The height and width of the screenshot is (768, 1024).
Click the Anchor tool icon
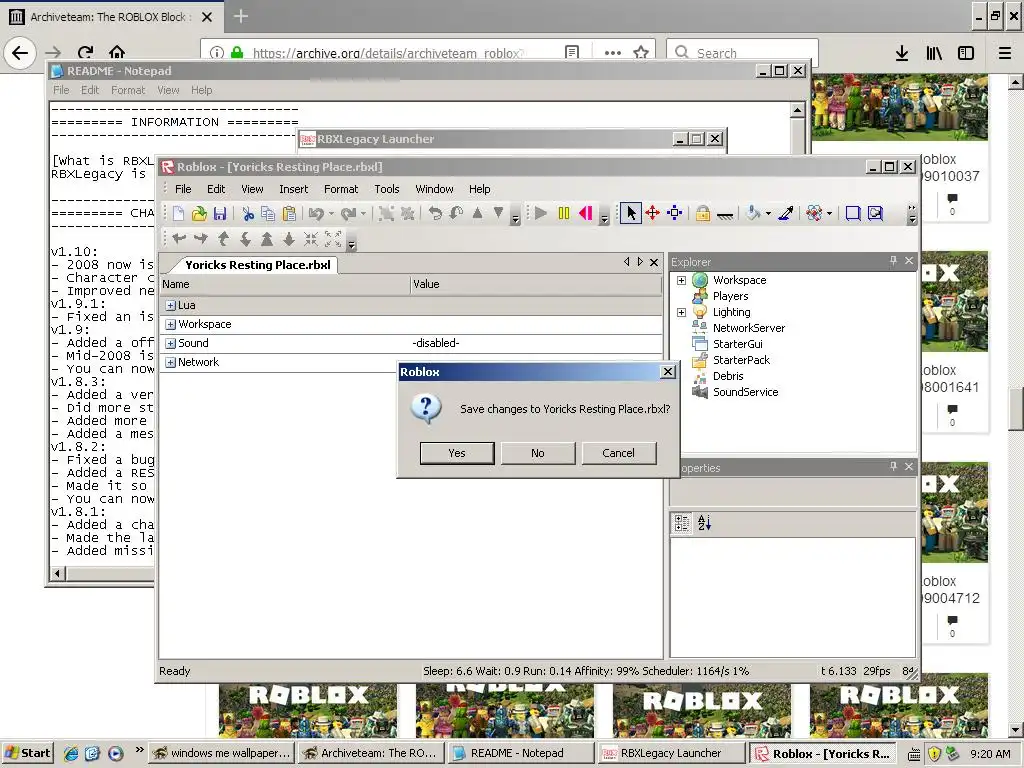click(x=725, y=214)
